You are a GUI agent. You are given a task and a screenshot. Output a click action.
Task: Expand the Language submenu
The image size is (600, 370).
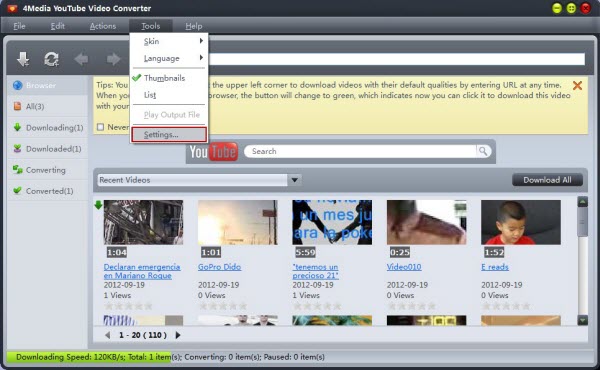169,58
